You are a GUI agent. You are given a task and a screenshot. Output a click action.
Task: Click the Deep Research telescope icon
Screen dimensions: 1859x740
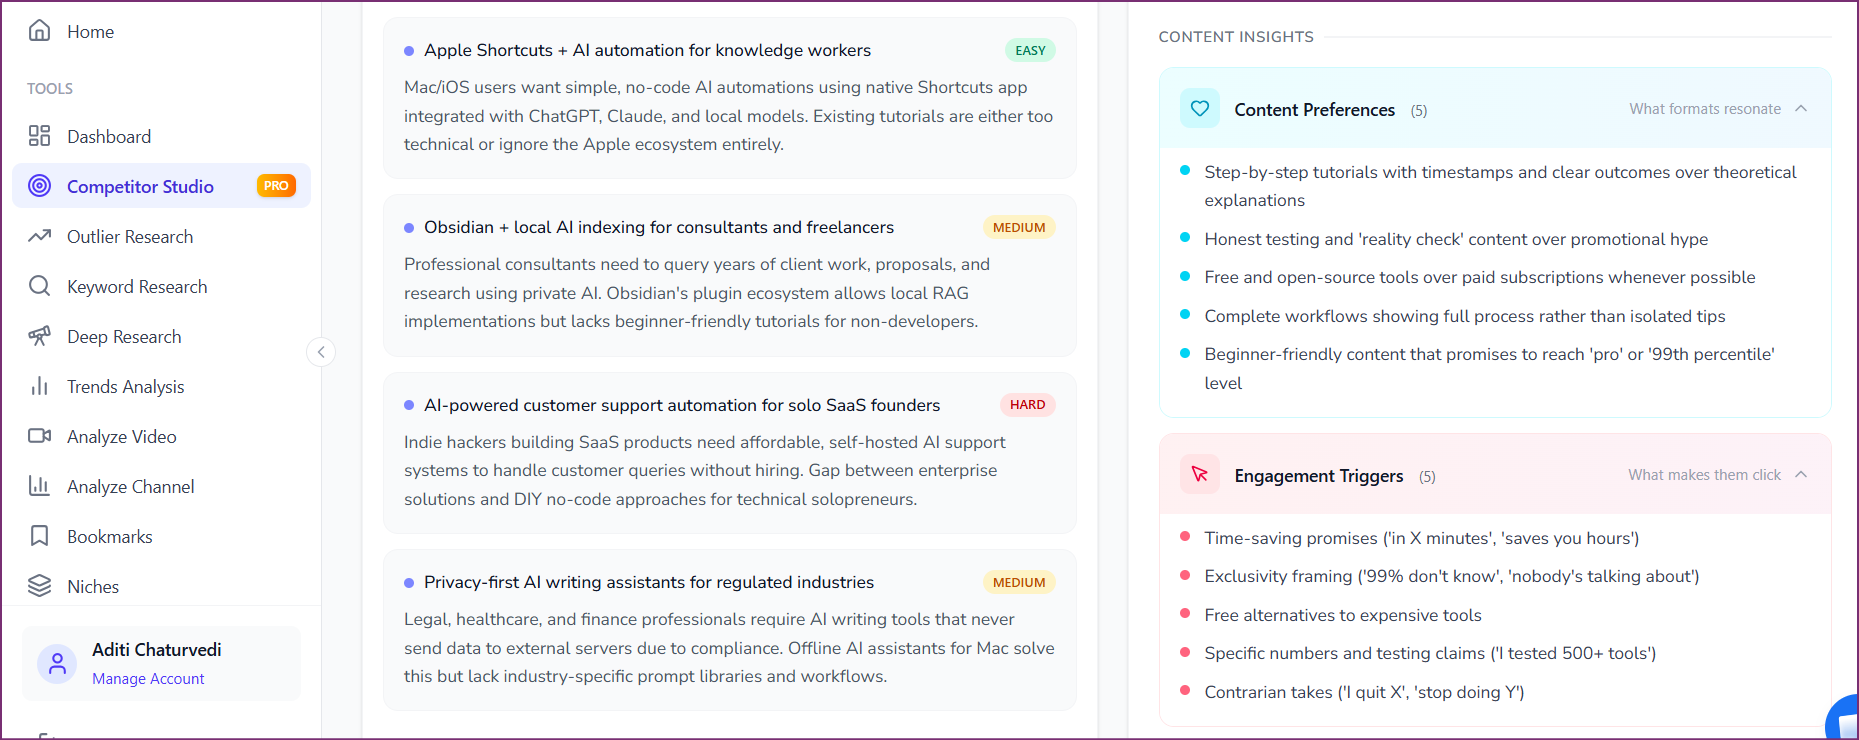click(39, 336)
